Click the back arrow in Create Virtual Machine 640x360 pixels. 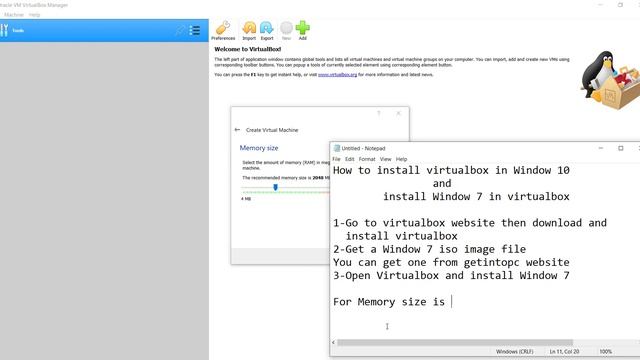[x=237, y=130]
